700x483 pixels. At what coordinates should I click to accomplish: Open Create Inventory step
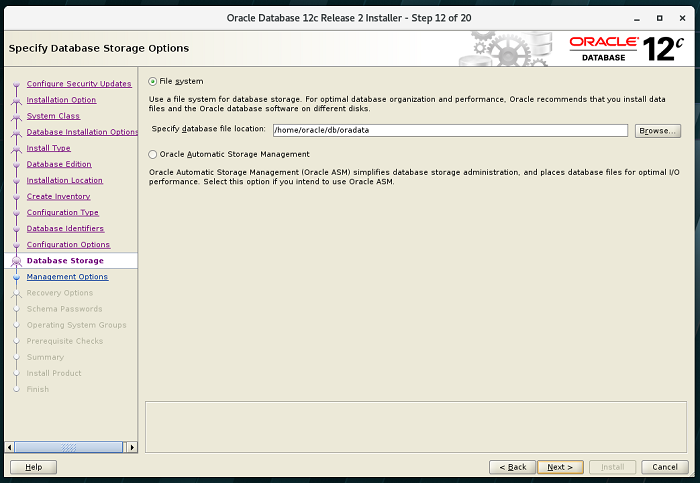[x=58, y=196]
